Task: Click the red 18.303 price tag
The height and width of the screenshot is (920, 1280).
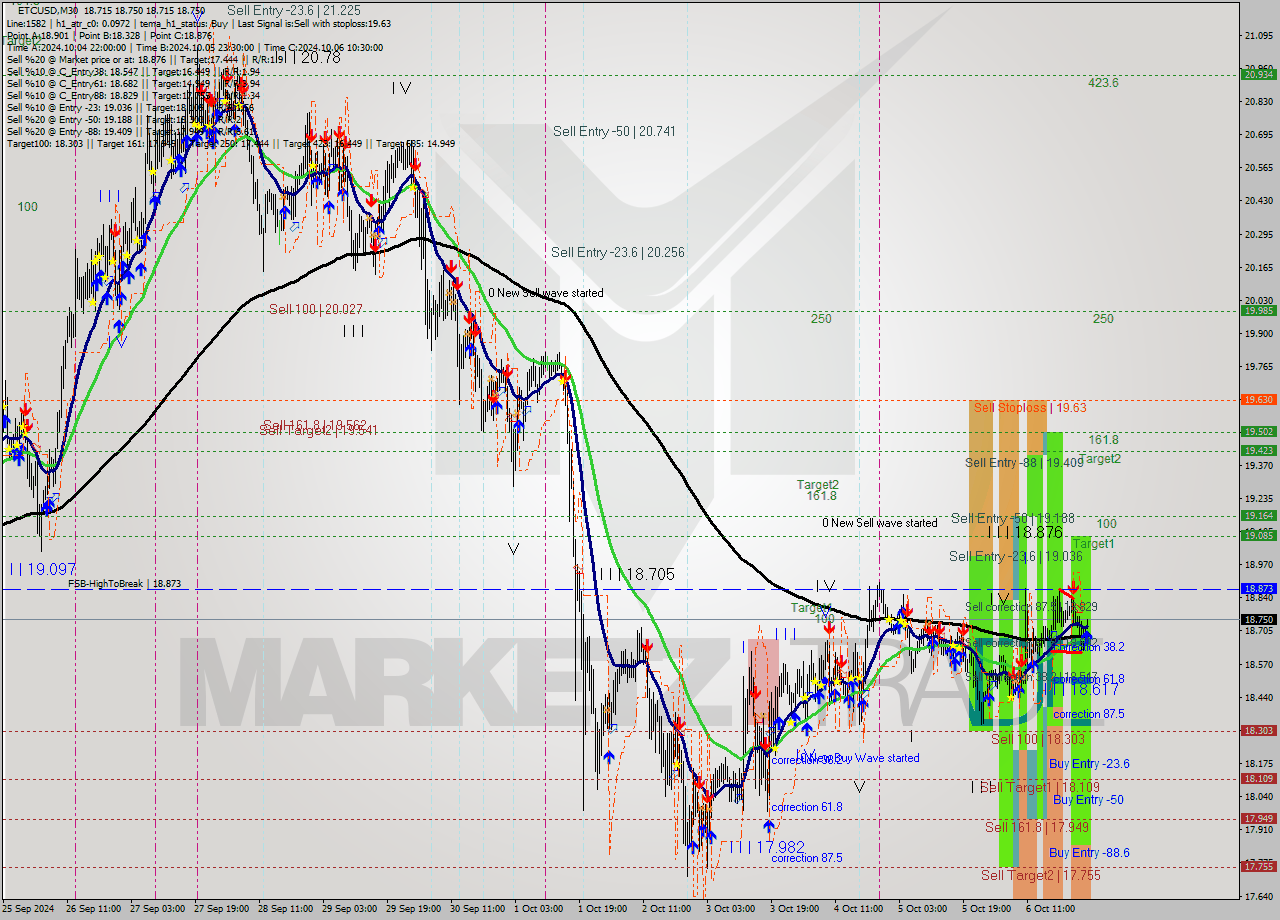Action: pyautogui.click(x=1258, y=730)
